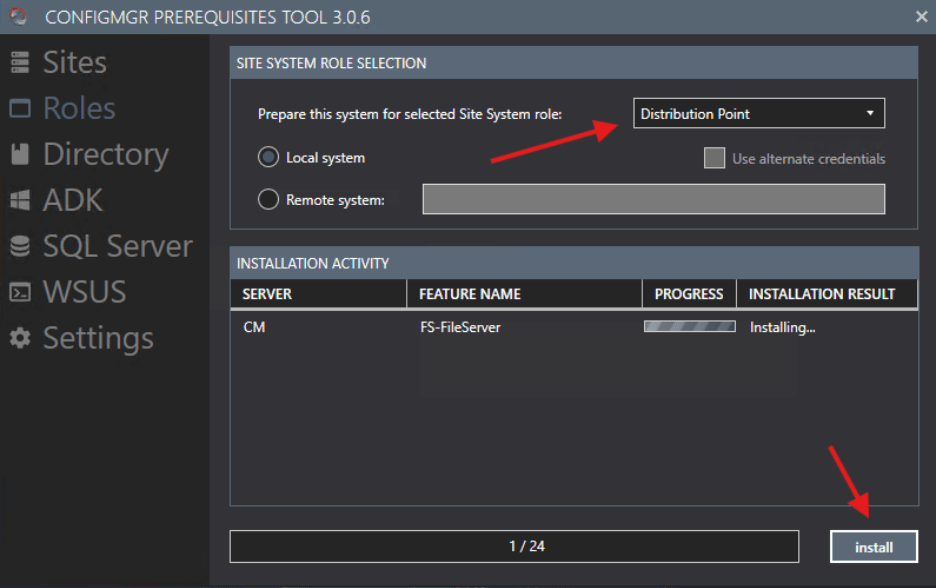Click the ConfigMgr Prerequisites Tool title bar icon
This screenshot has height=588, width=936.
(x=18, y=16)
